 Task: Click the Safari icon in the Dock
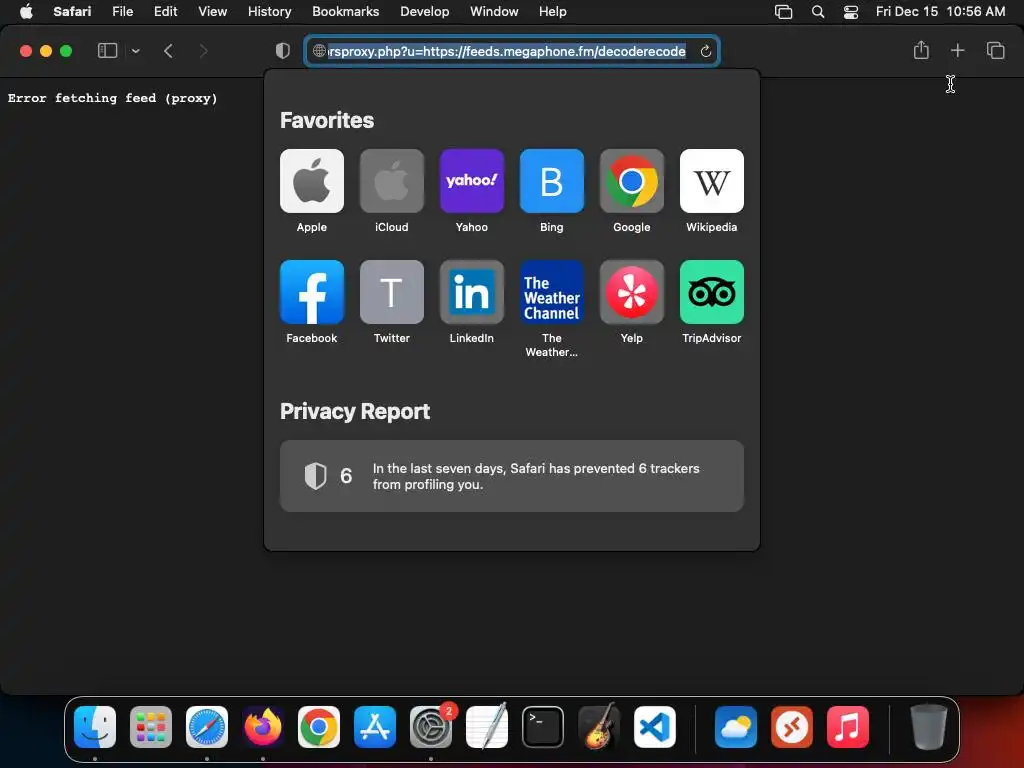[206, 727]
